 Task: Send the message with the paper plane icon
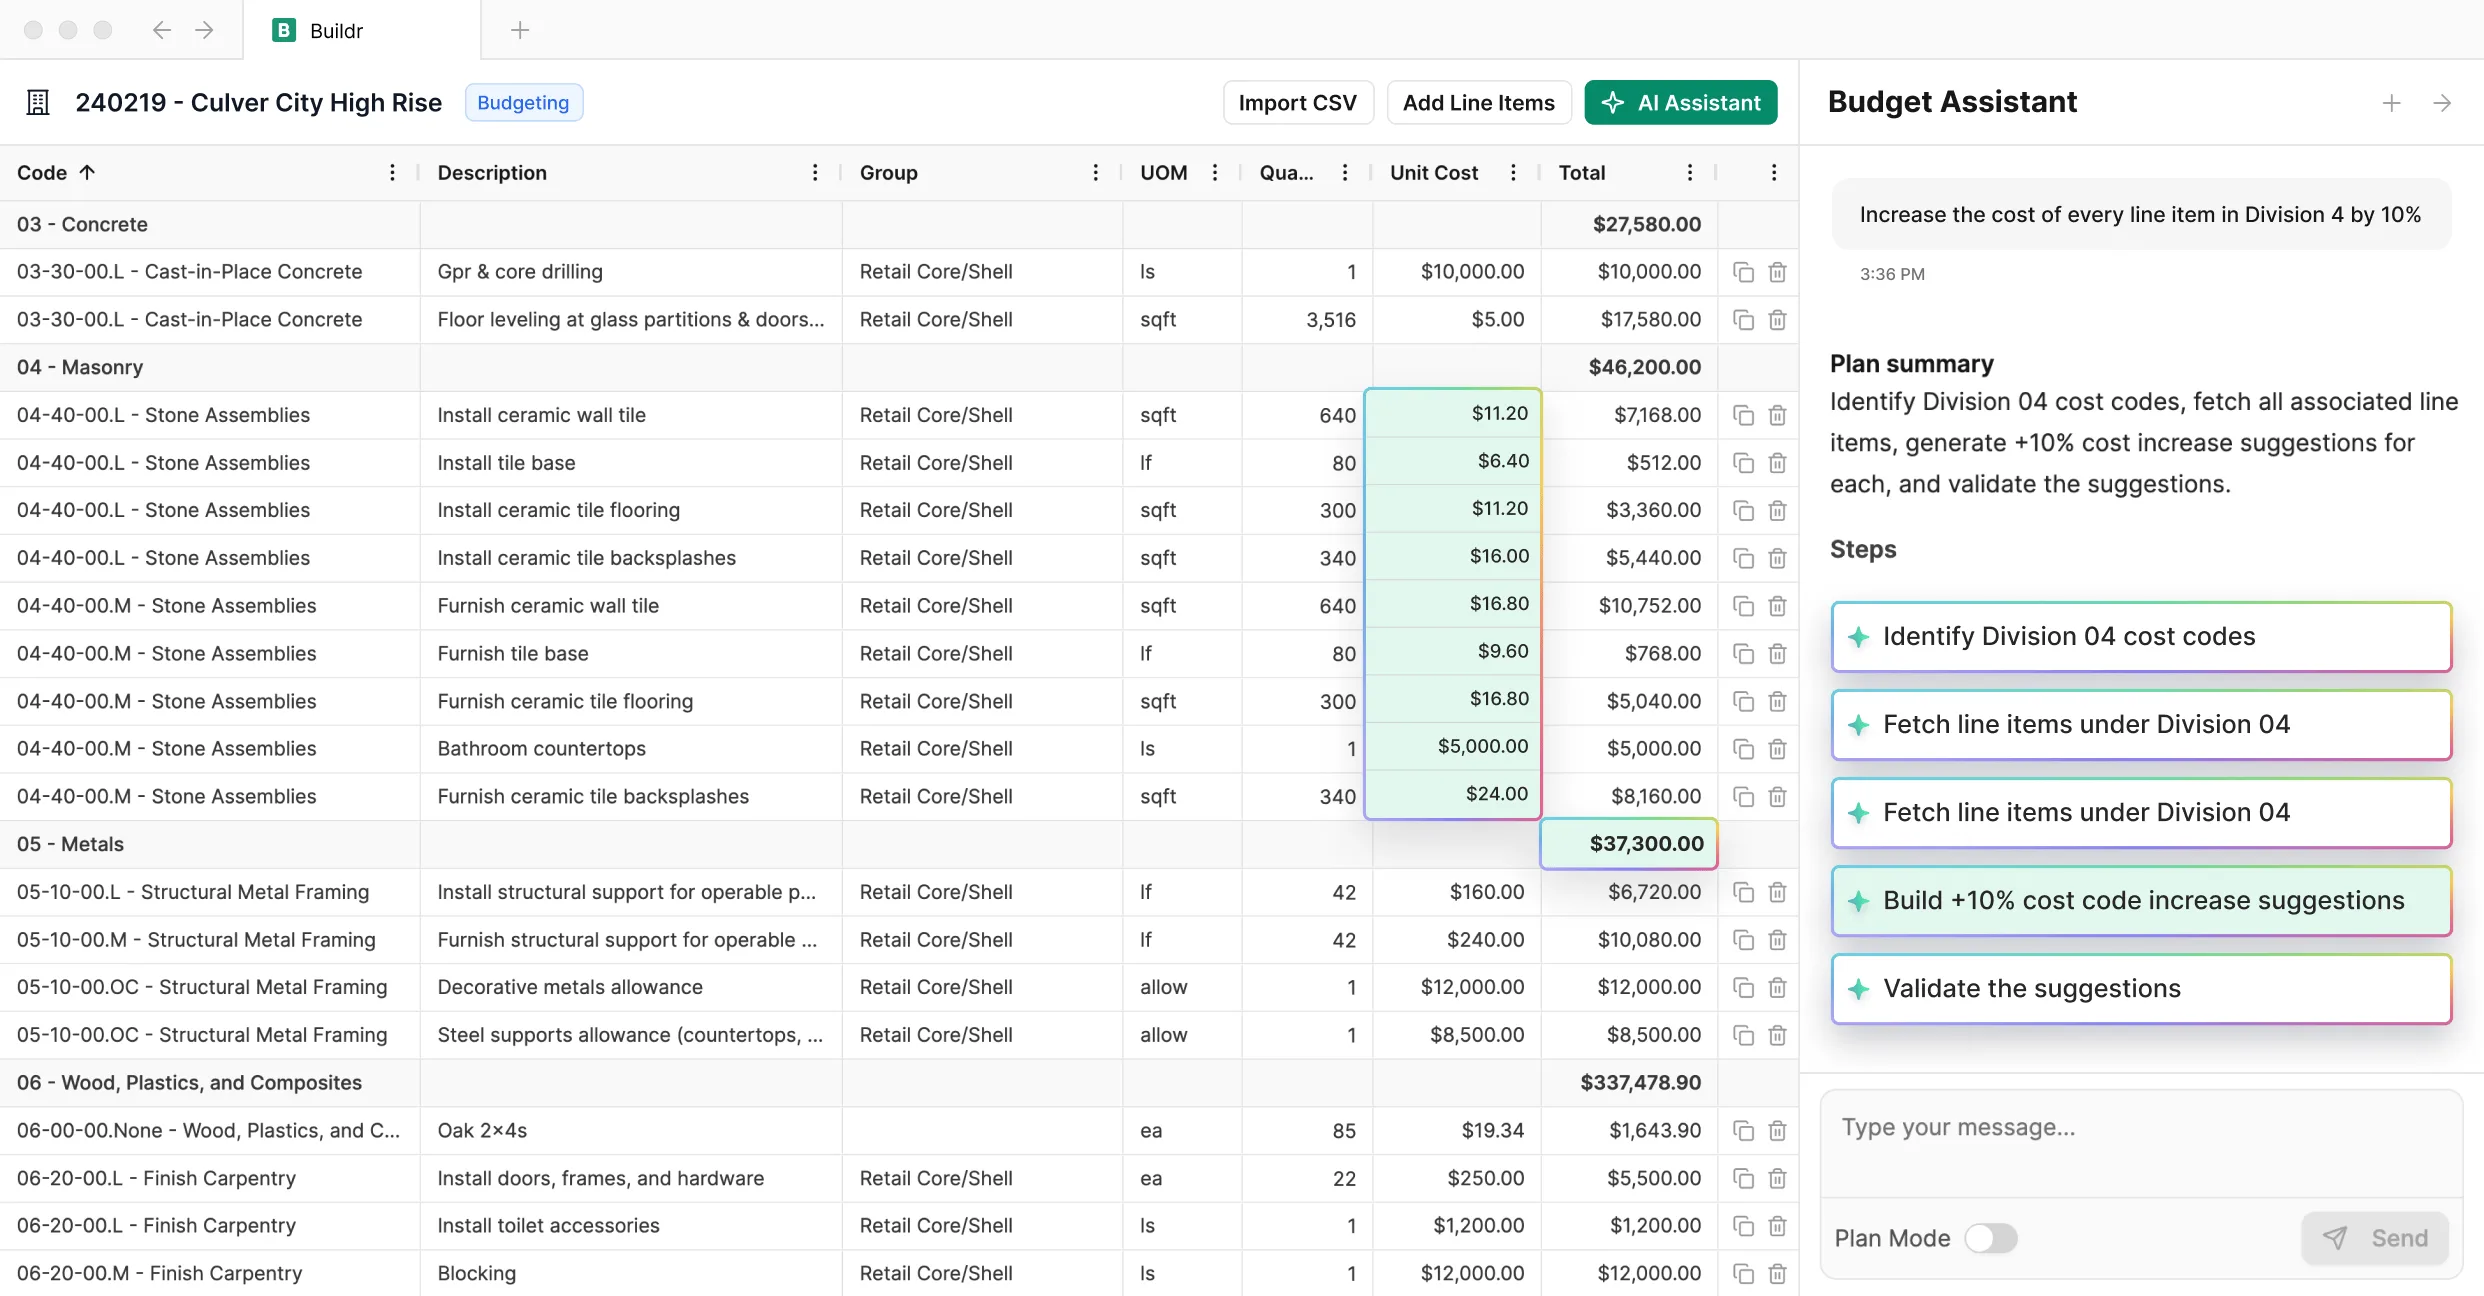point(2336,1237)
